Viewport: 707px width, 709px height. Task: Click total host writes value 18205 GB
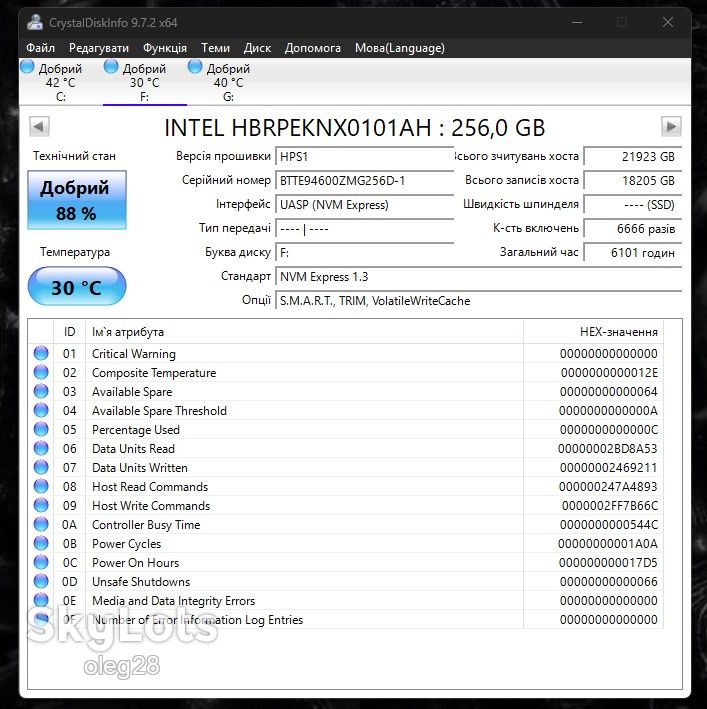click(x=633, y=180)
